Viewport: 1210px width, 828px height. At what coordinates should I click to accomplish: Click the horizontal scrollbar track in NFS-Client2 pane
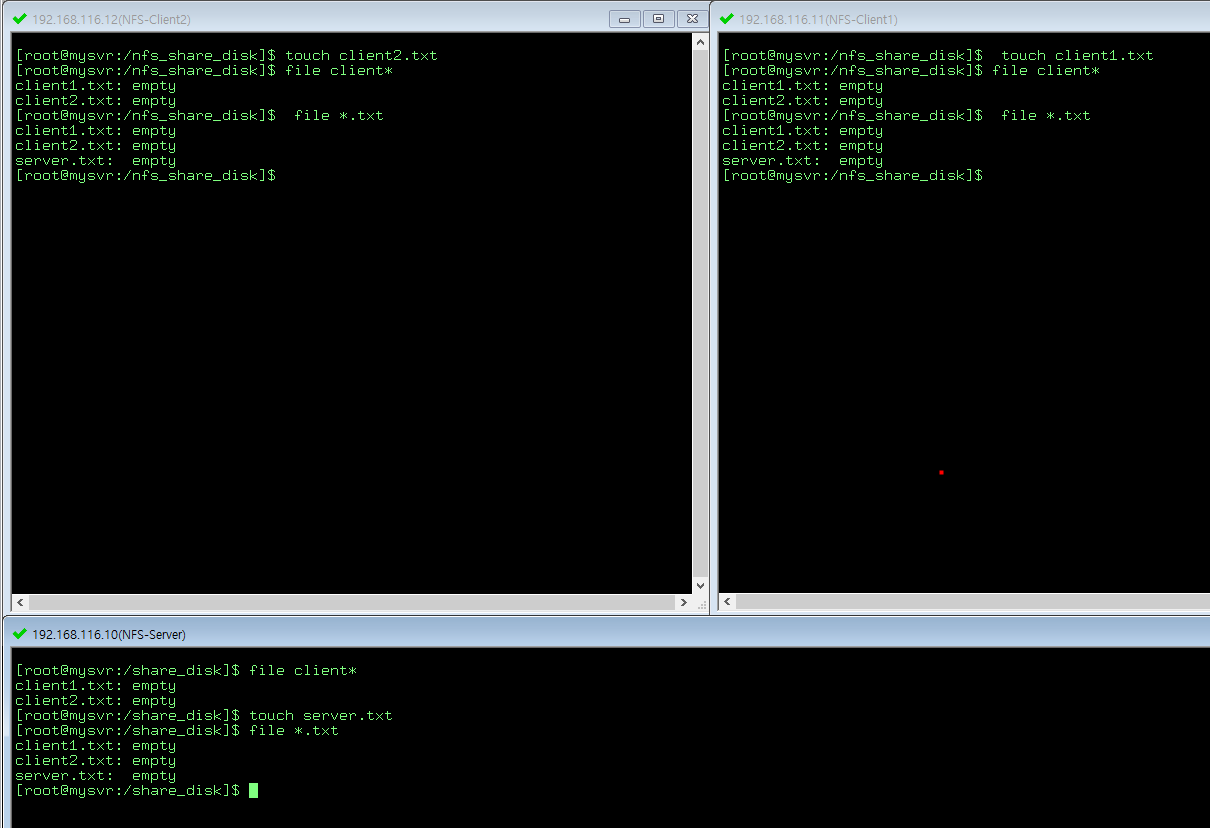pyautogui.click(x=352, y=603)
